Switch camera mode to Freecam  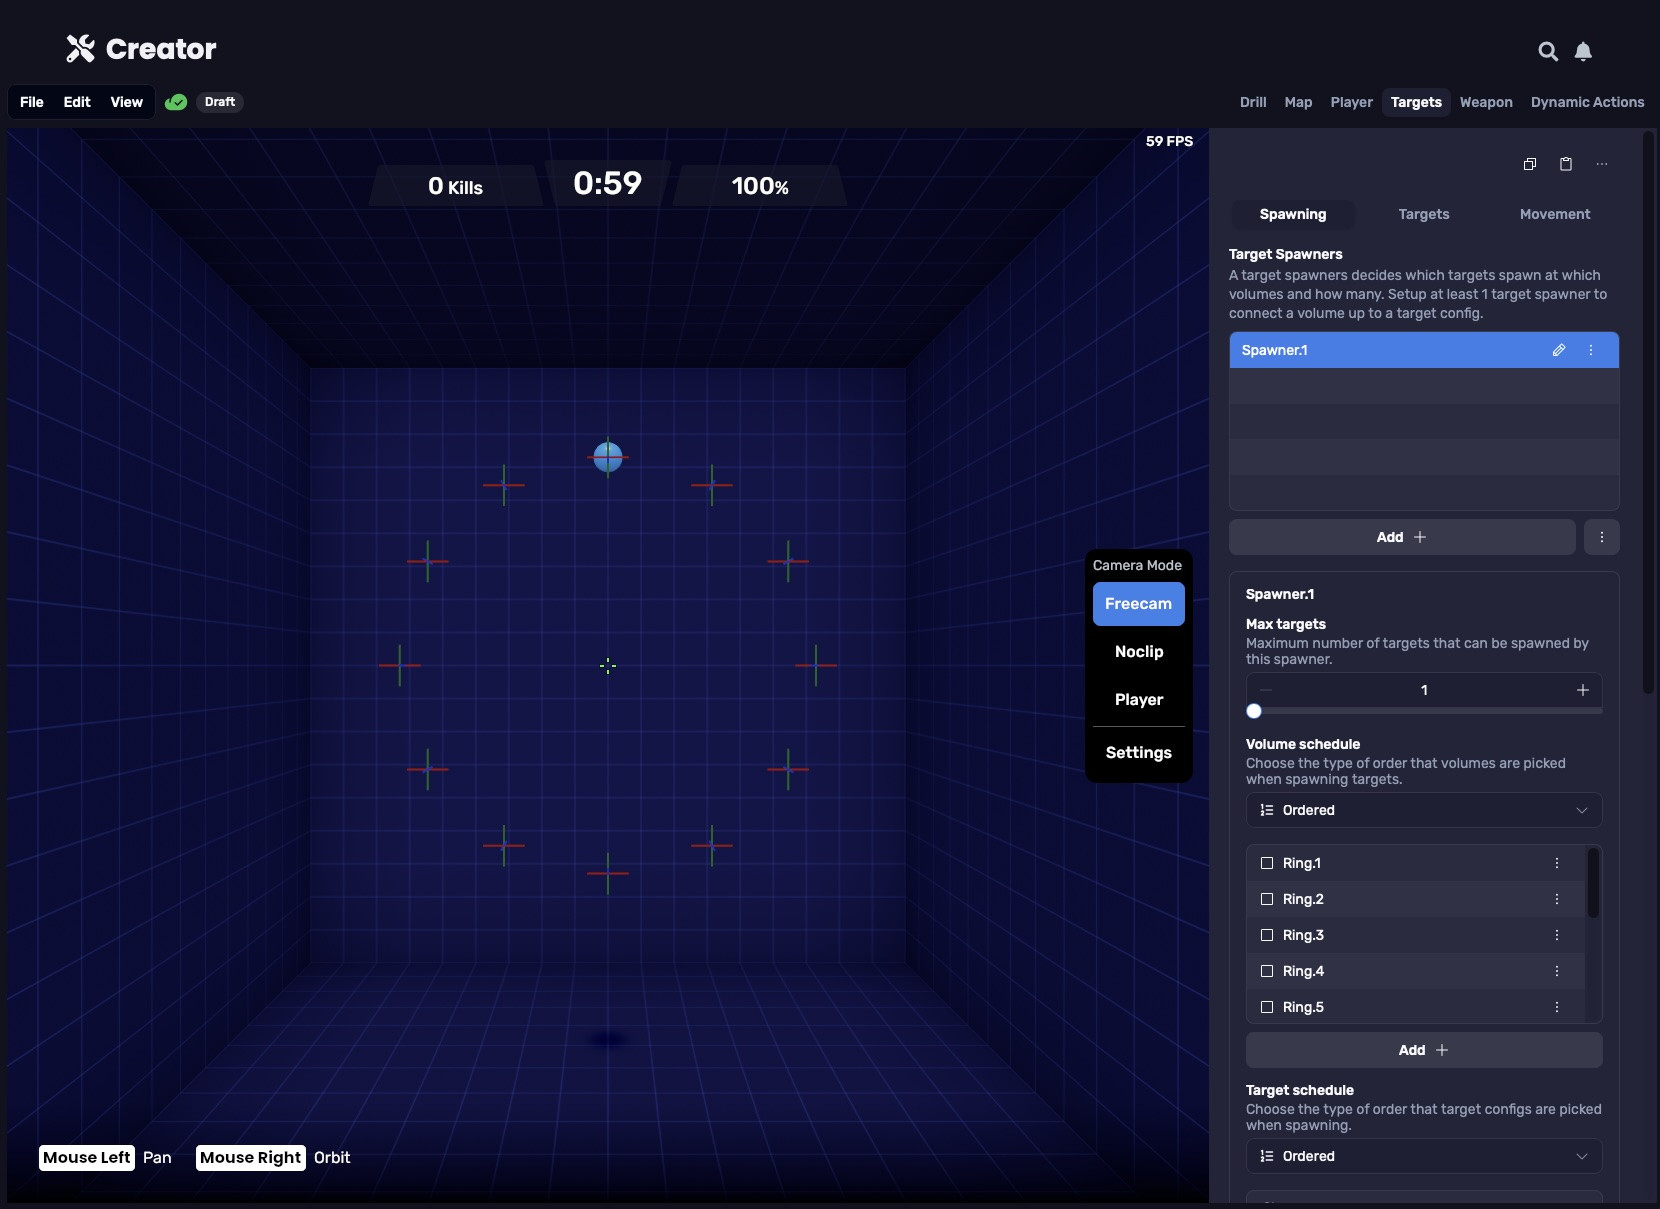pyautogui.click(x=1139, y=604)
